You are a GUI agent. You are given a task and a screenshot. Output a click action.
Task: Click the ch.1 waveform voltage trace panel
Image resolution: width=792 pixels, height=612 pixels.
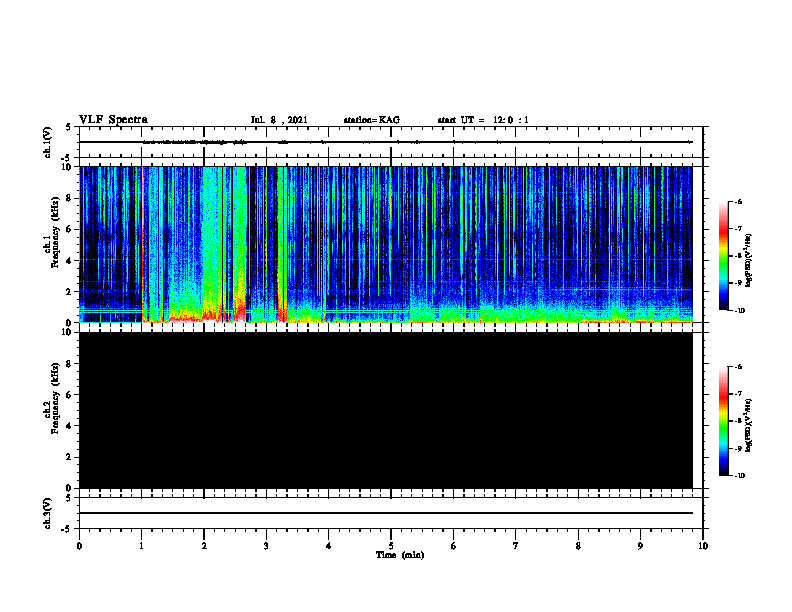click(391, 142)
